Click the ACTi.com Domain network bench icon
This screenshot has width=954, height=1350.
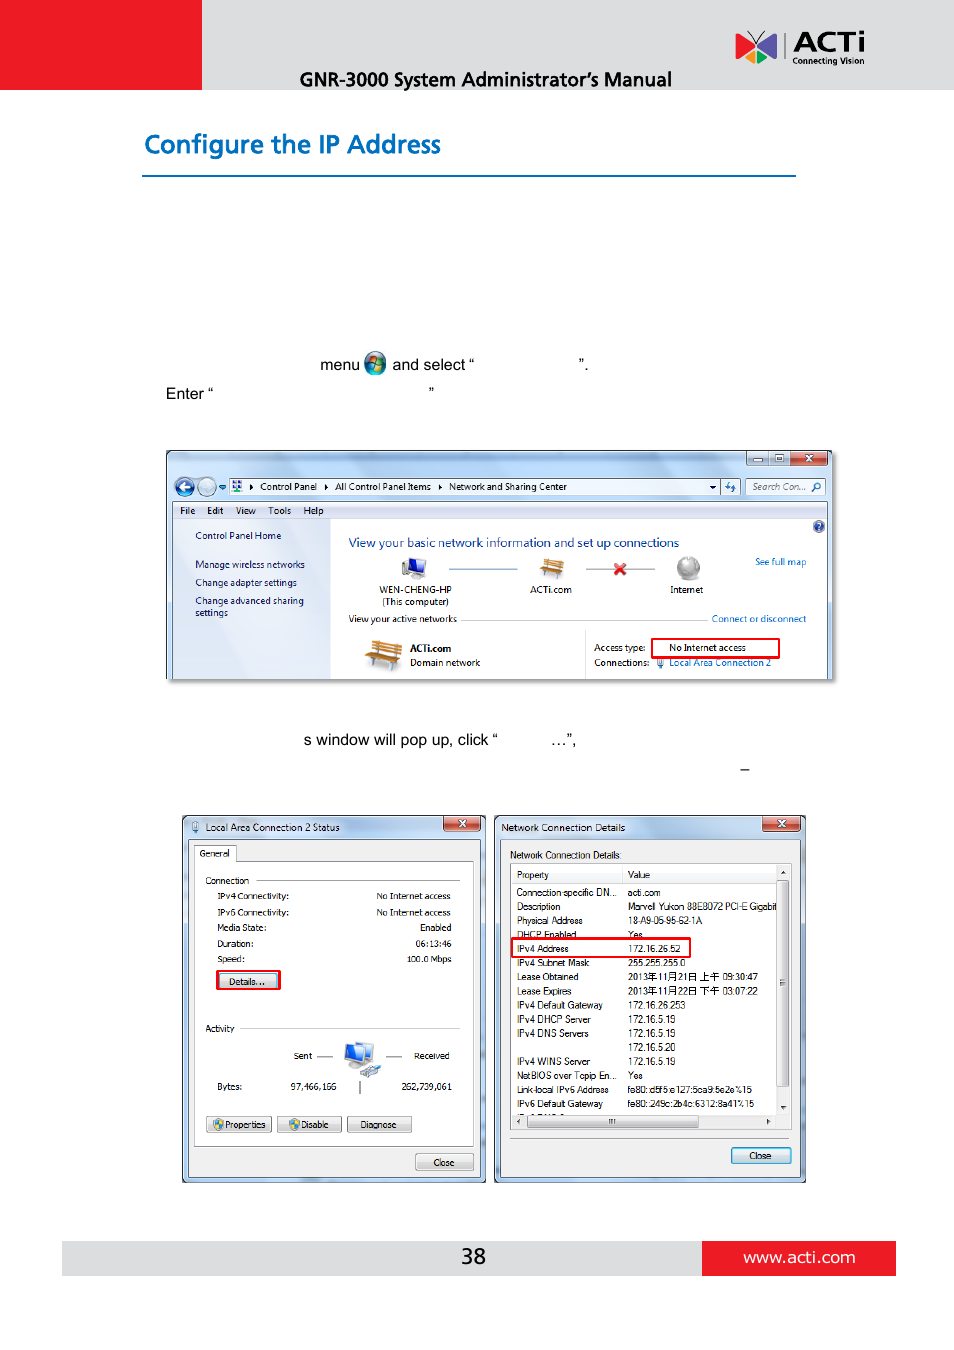click(x=383, y=655)
